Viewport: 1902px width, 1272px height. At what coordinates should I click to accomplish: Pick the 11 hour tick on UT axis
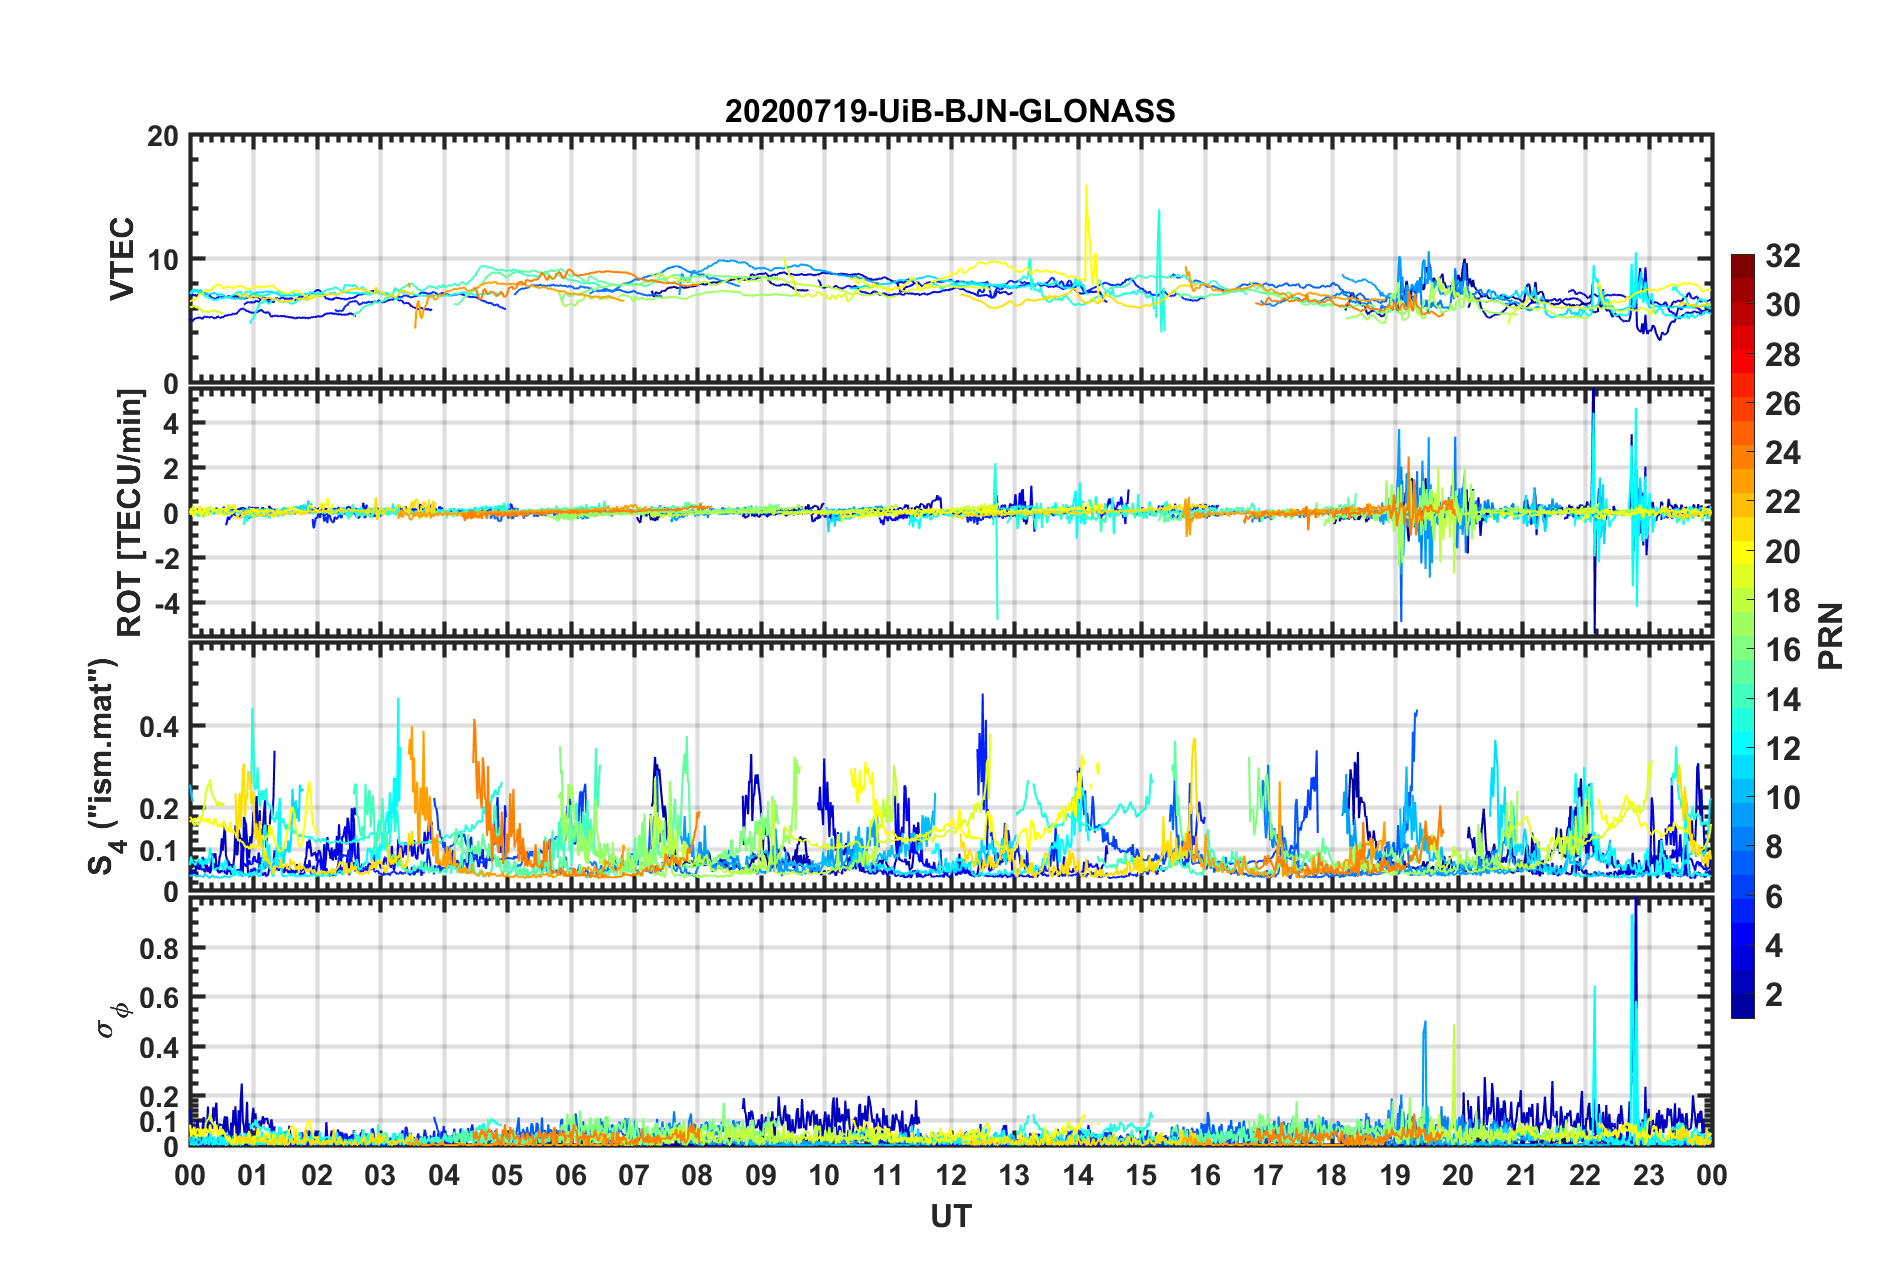click(x=888, y=1175)
